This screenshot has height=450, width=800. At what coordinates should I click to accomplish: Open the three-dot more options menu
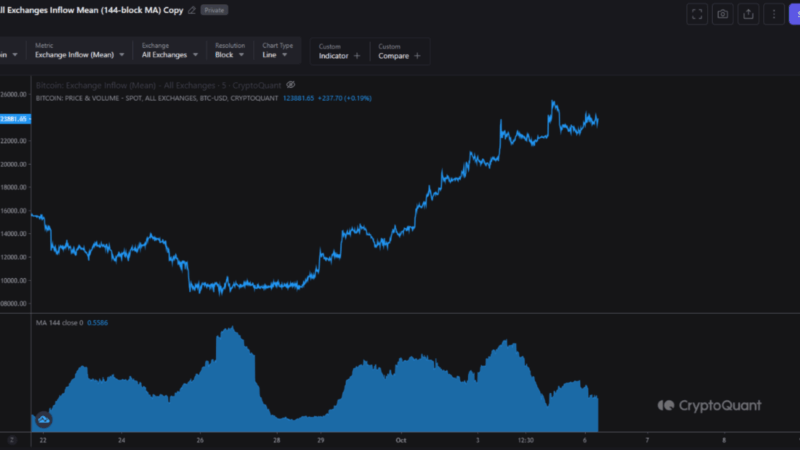click(772, 14)
